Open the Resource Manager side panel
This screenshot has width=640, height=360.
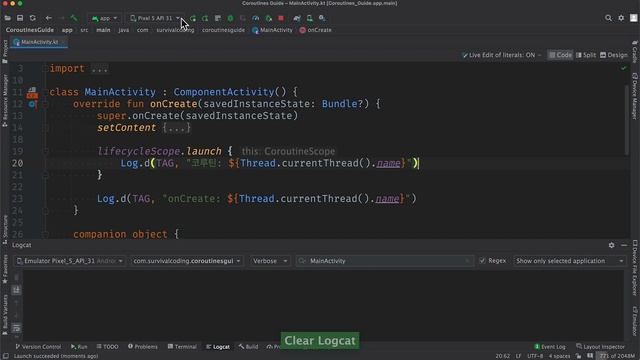[x=5, y=101]
